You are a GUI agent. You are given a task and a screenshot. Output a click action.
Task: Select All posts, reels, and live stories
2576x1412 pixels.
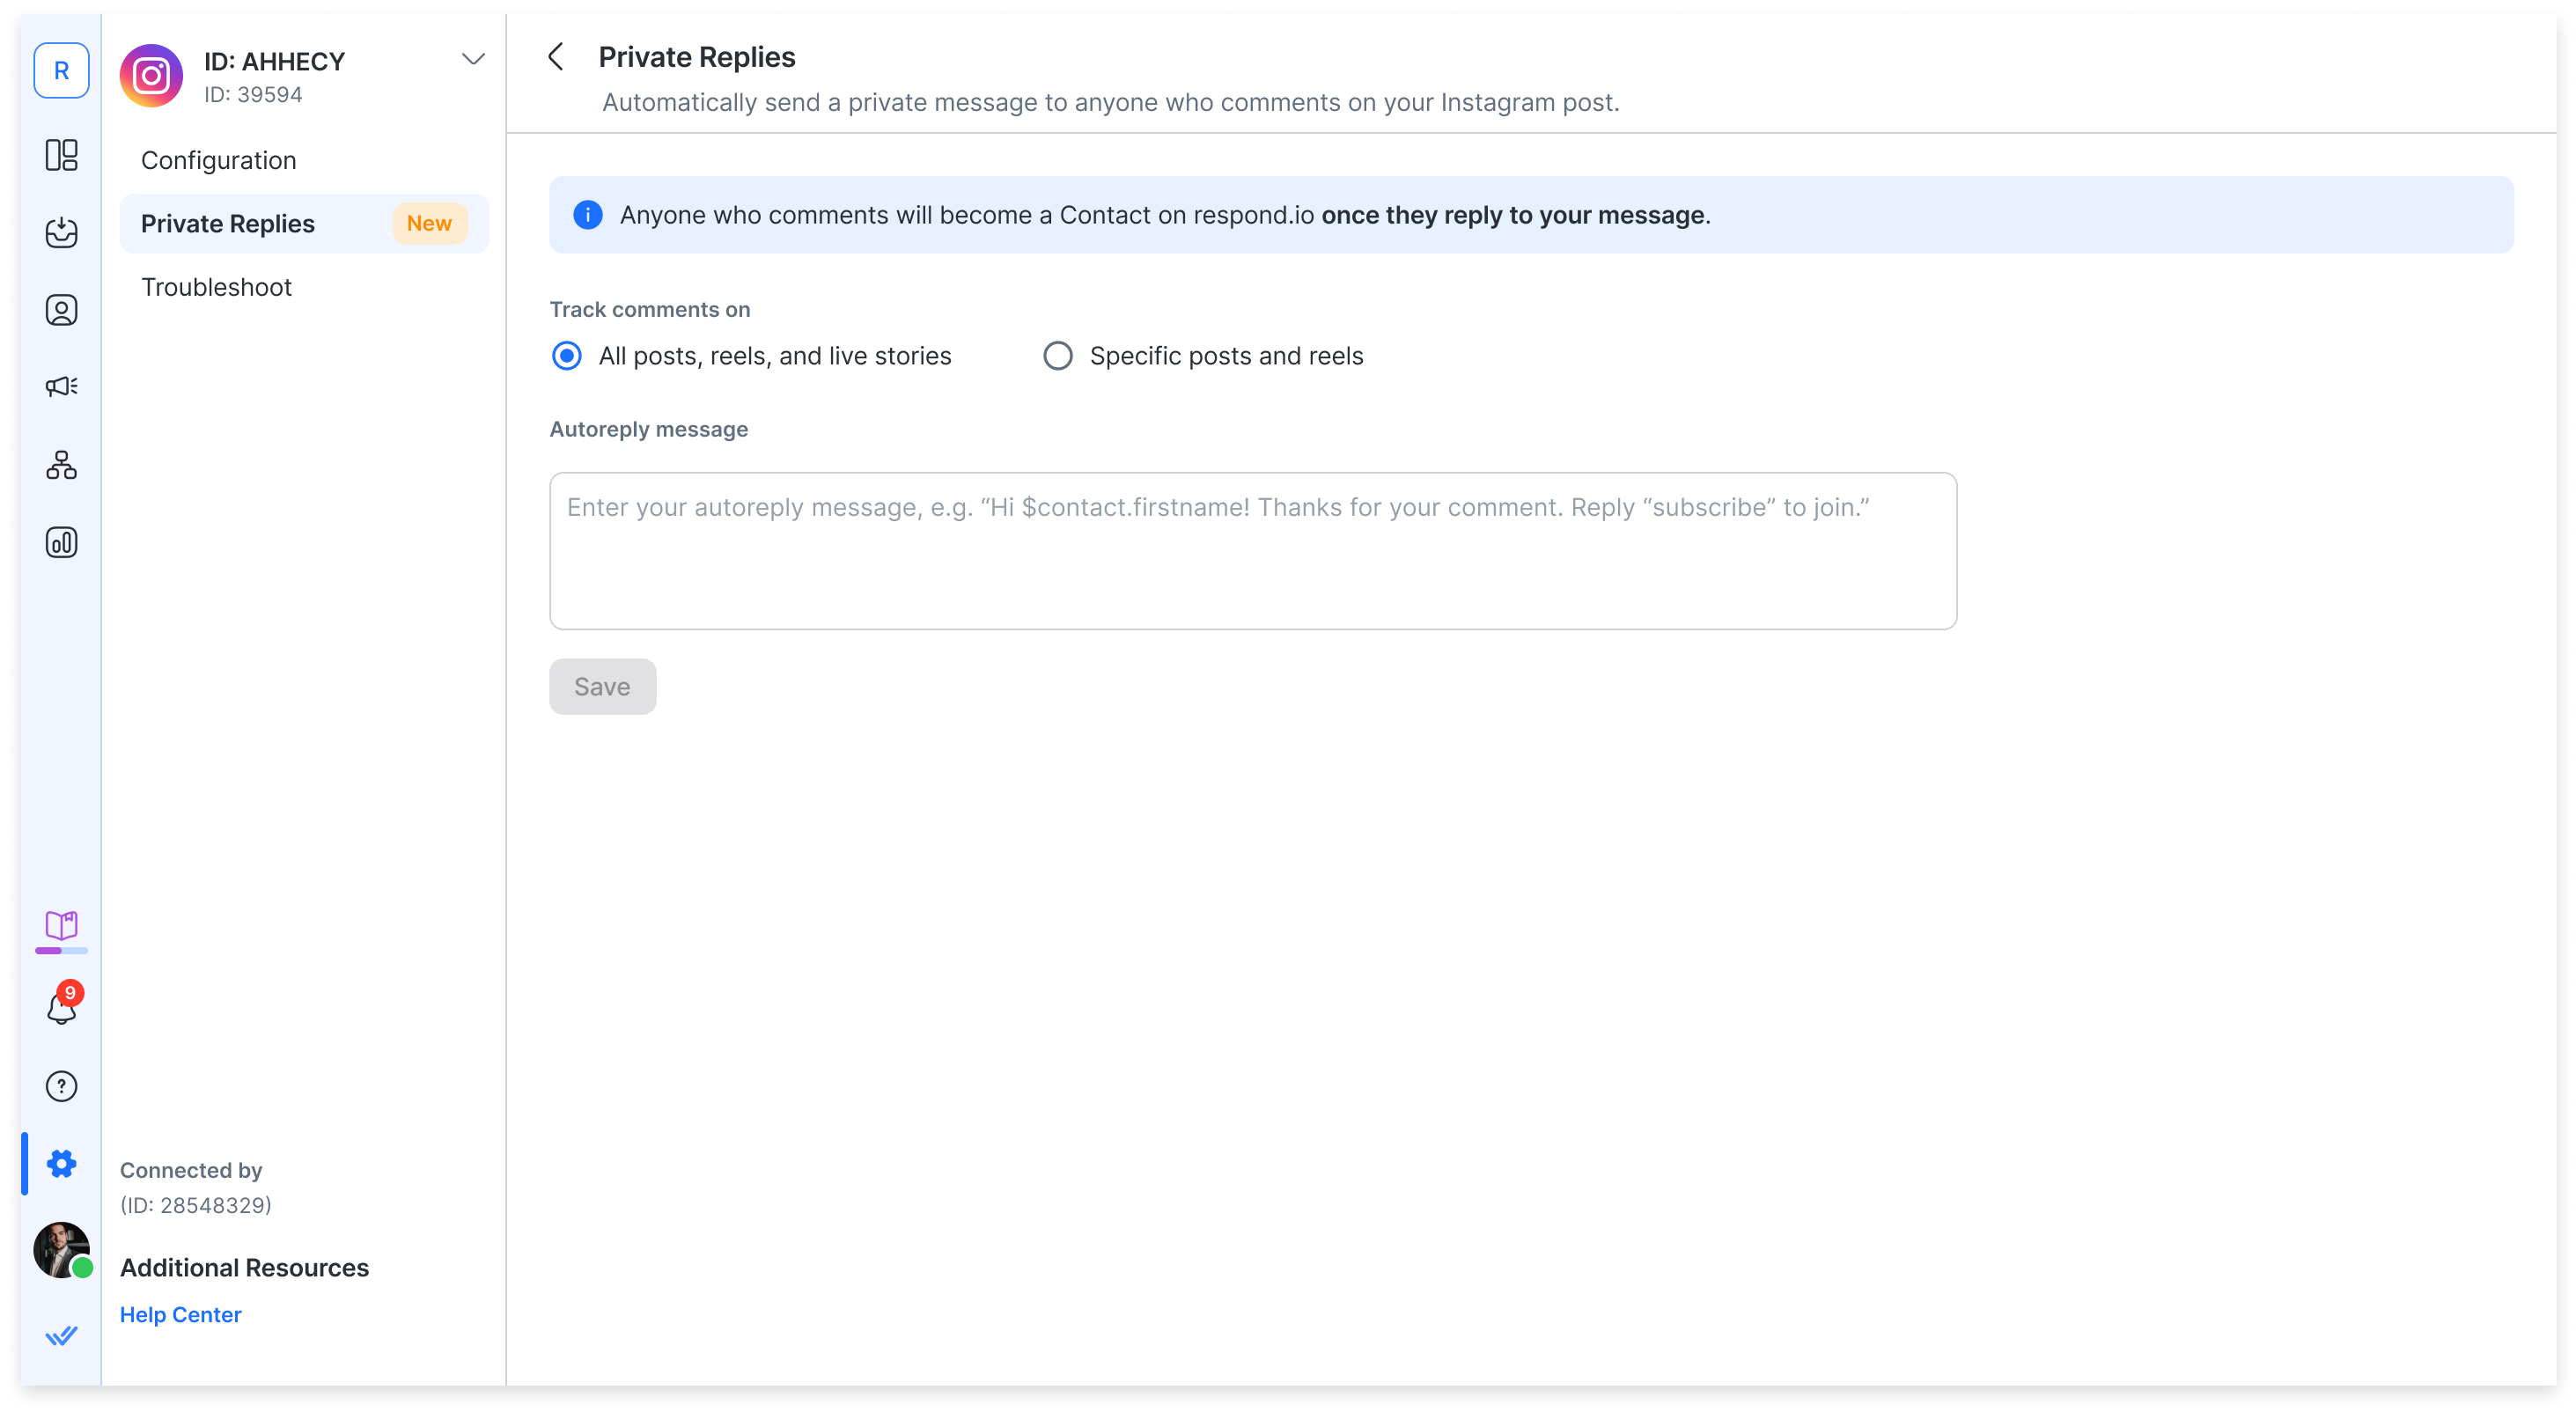[567, 356]
